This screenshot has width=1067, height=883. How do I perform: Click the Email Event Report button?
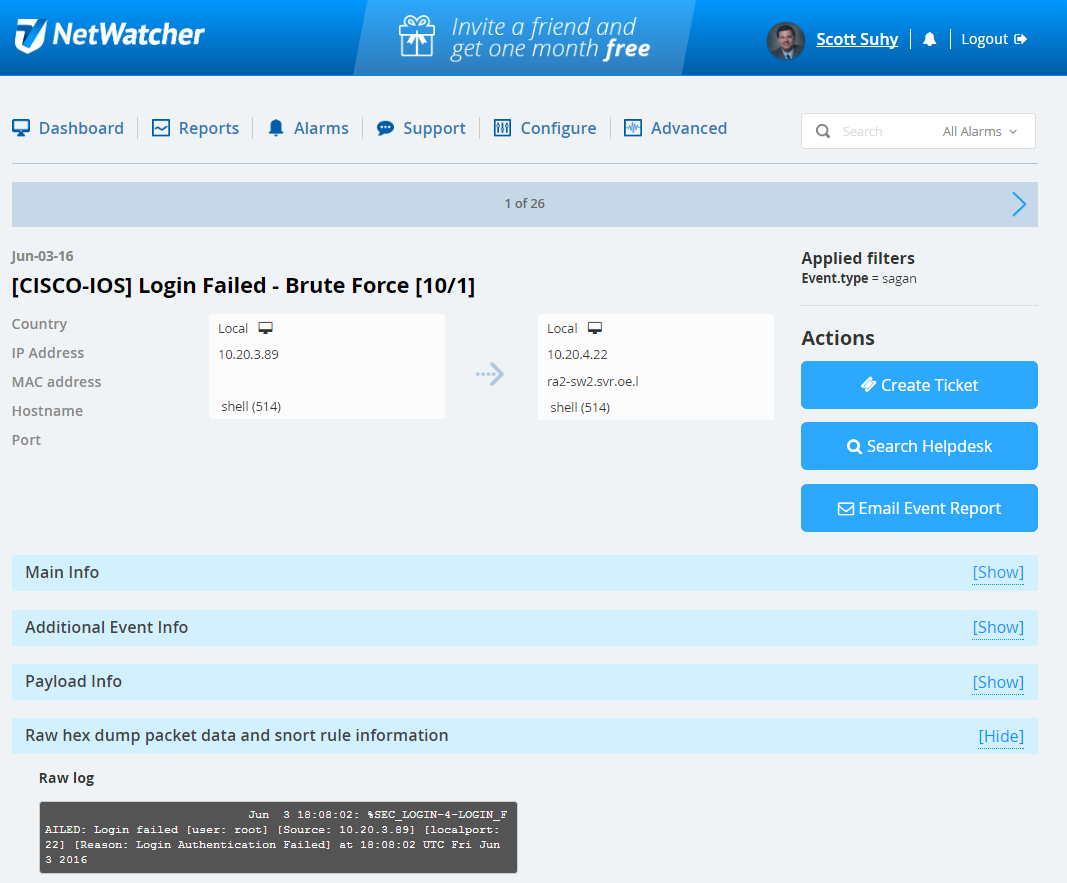(918, 508)
